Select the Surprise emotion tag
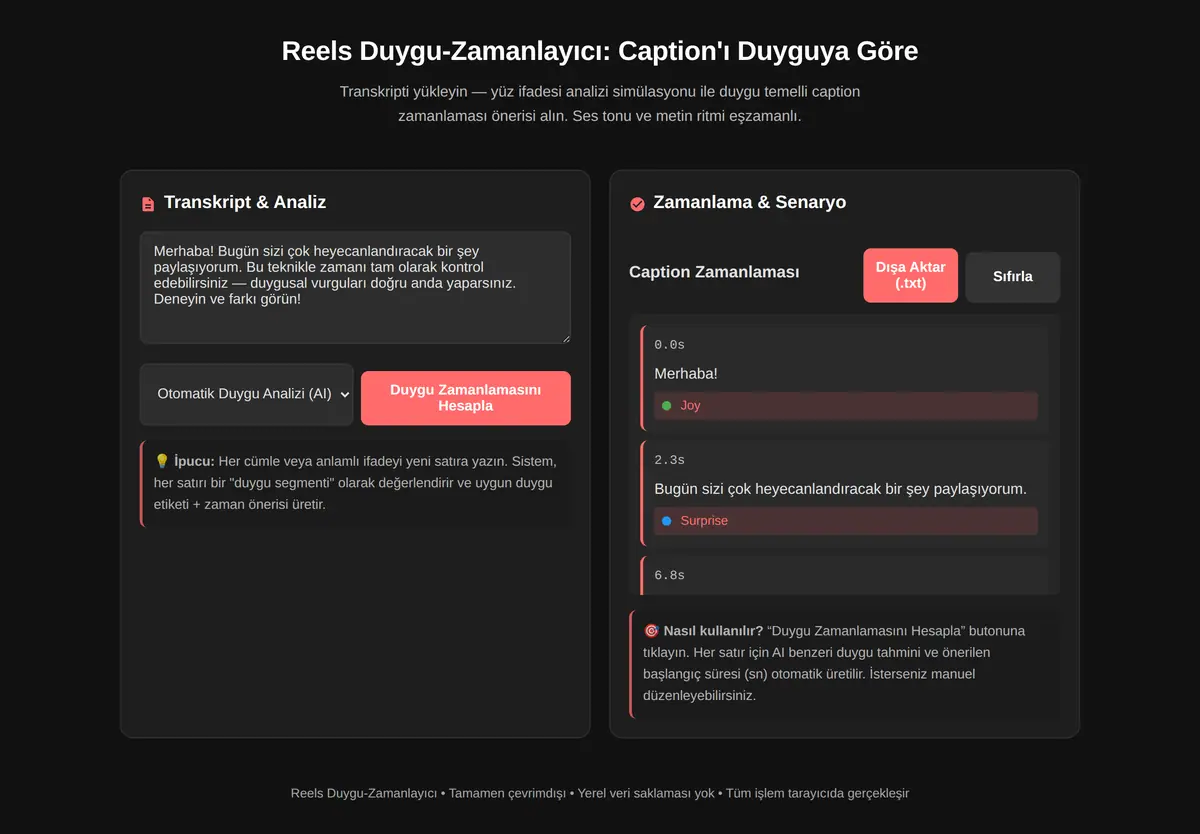 [x=846, y=521]
